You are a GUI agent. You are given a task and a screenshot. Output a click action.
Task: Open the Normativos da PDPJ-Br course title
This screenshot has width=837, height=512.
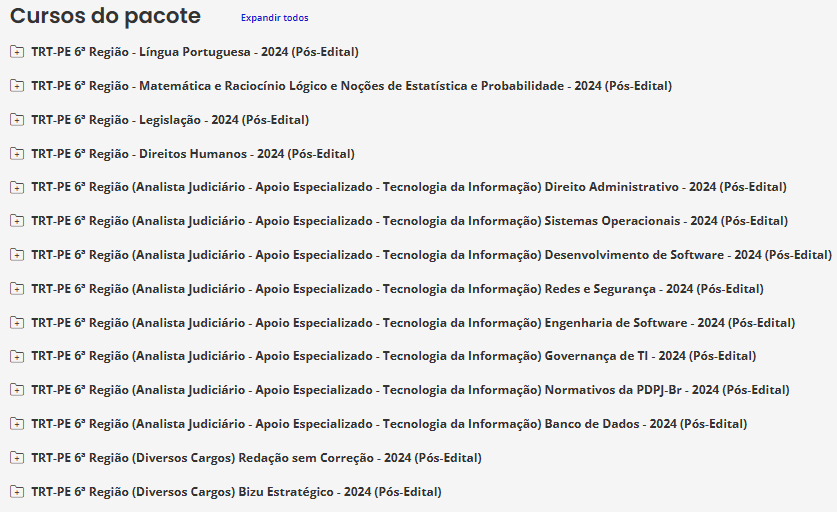click(410, 390)
